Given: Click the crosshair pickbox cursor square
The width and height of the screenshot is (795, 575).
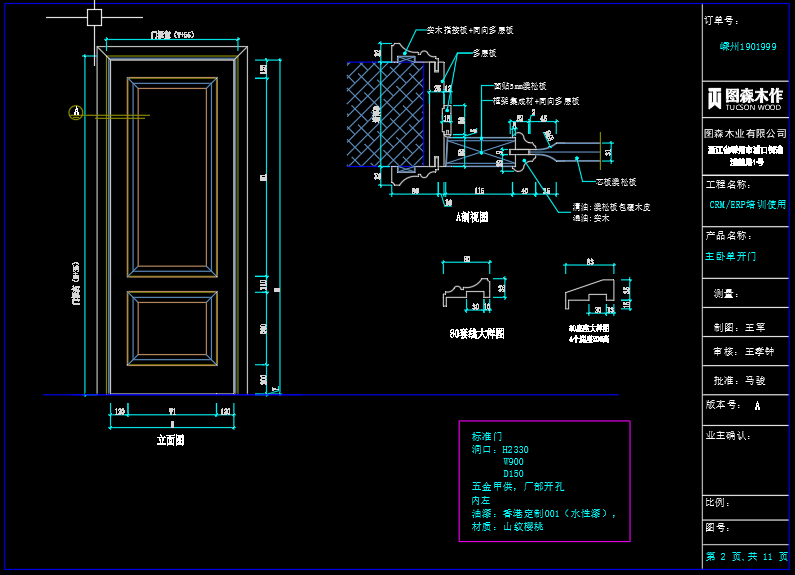Looking at the screenshot, I should (94, 17).
